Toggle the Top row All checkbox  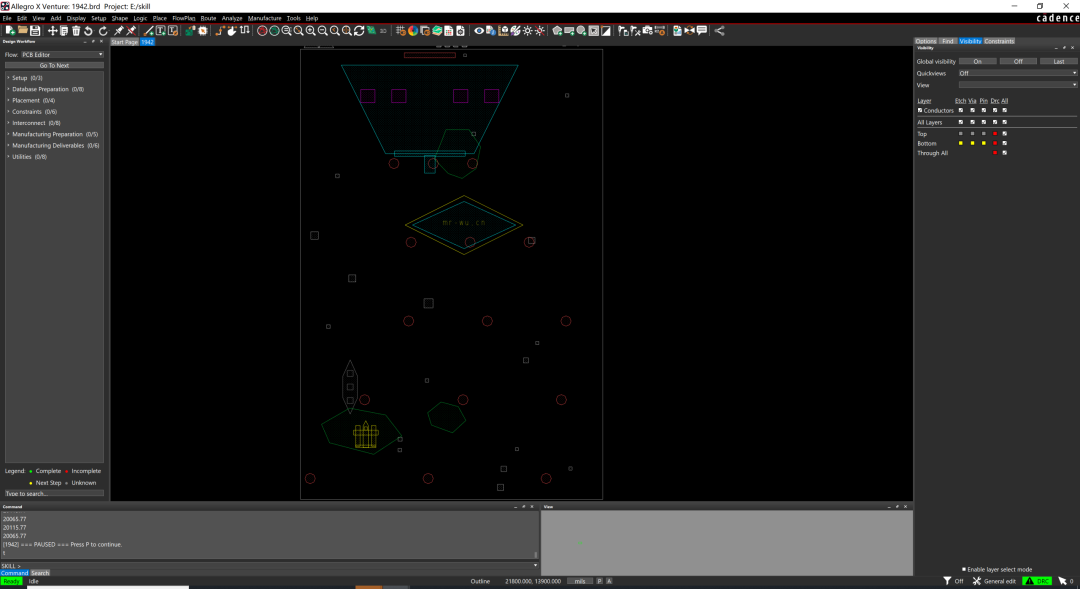click(x=1004, y=134)
